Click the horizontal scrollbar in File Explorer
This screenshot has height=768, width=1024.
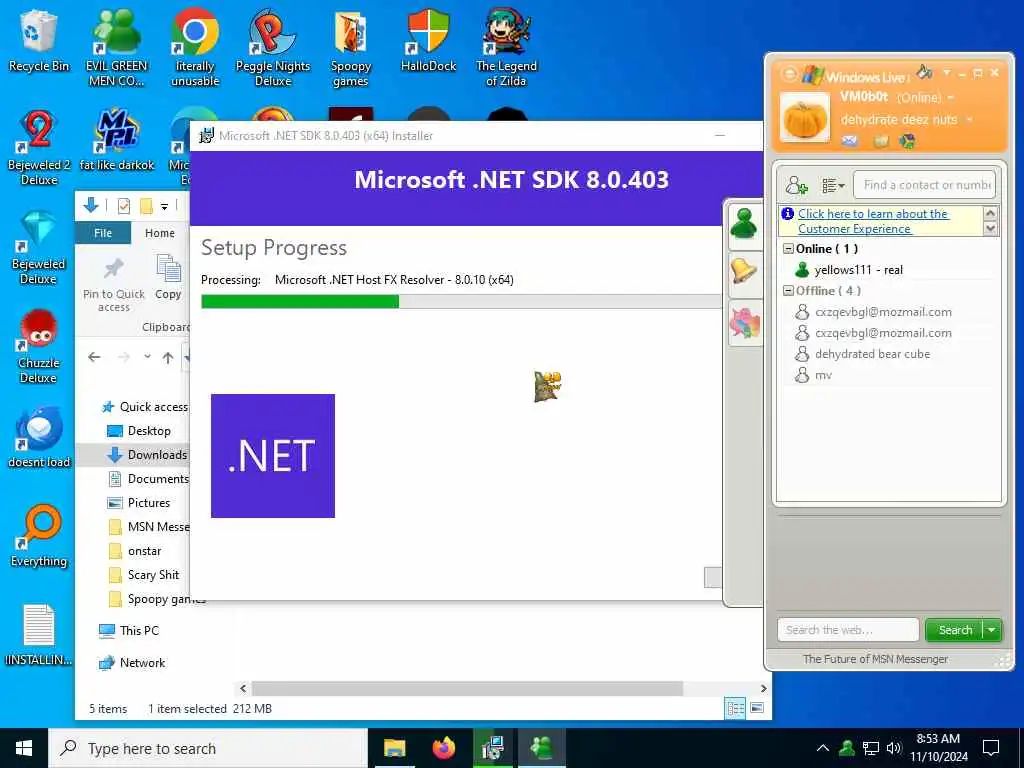[467, 688]
